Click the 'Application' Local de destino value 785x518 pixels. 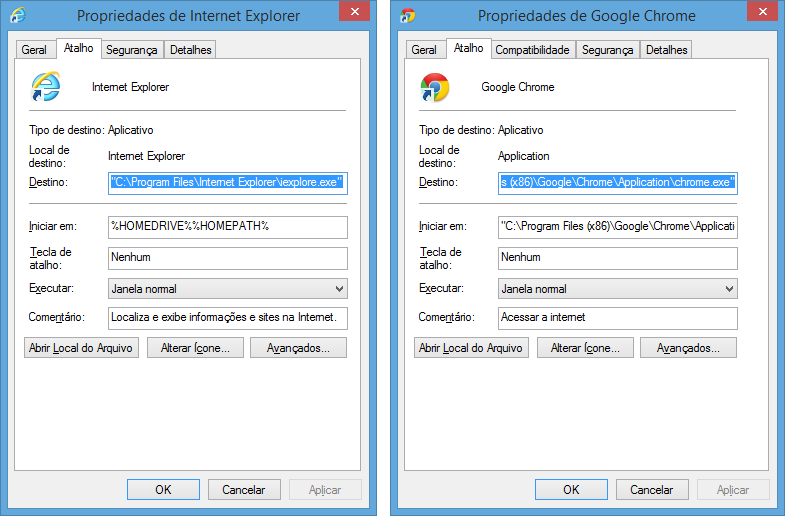[523, 156]
